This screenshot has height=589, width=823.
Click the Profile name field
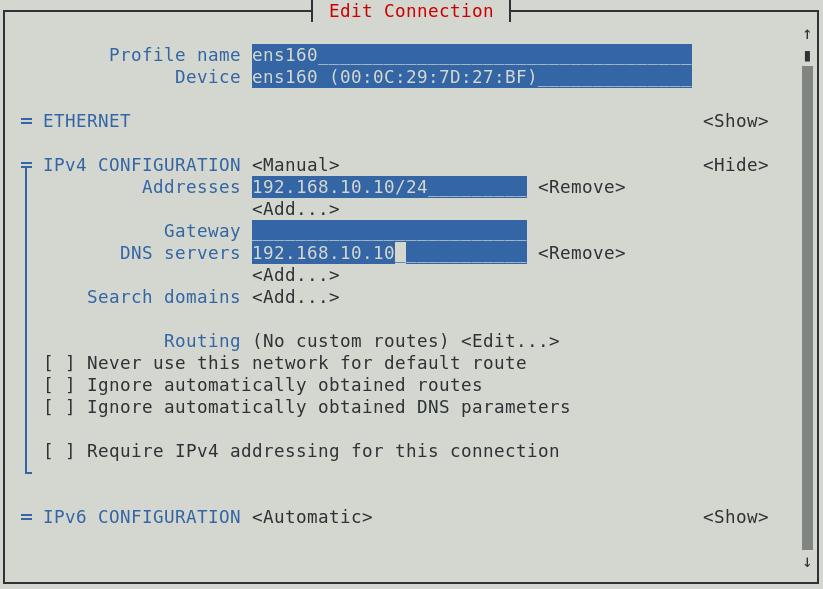(x=471, y=55)
